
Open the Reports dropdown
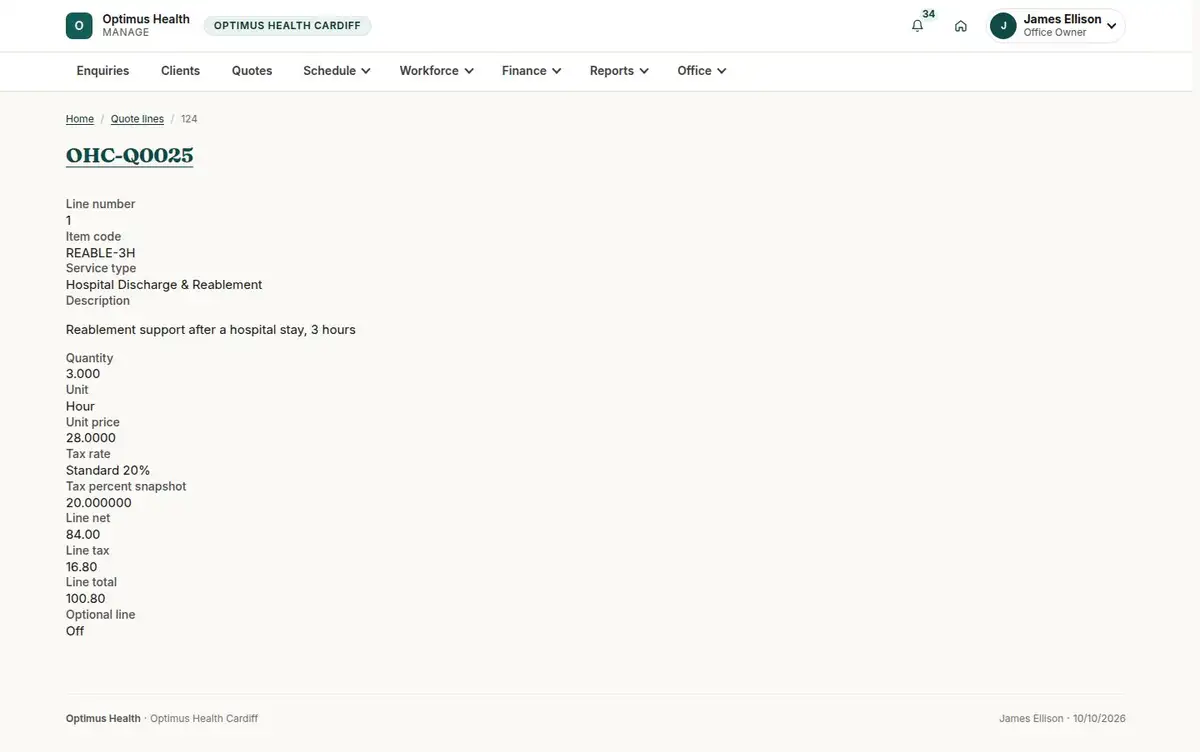click(x=619, y=71)
